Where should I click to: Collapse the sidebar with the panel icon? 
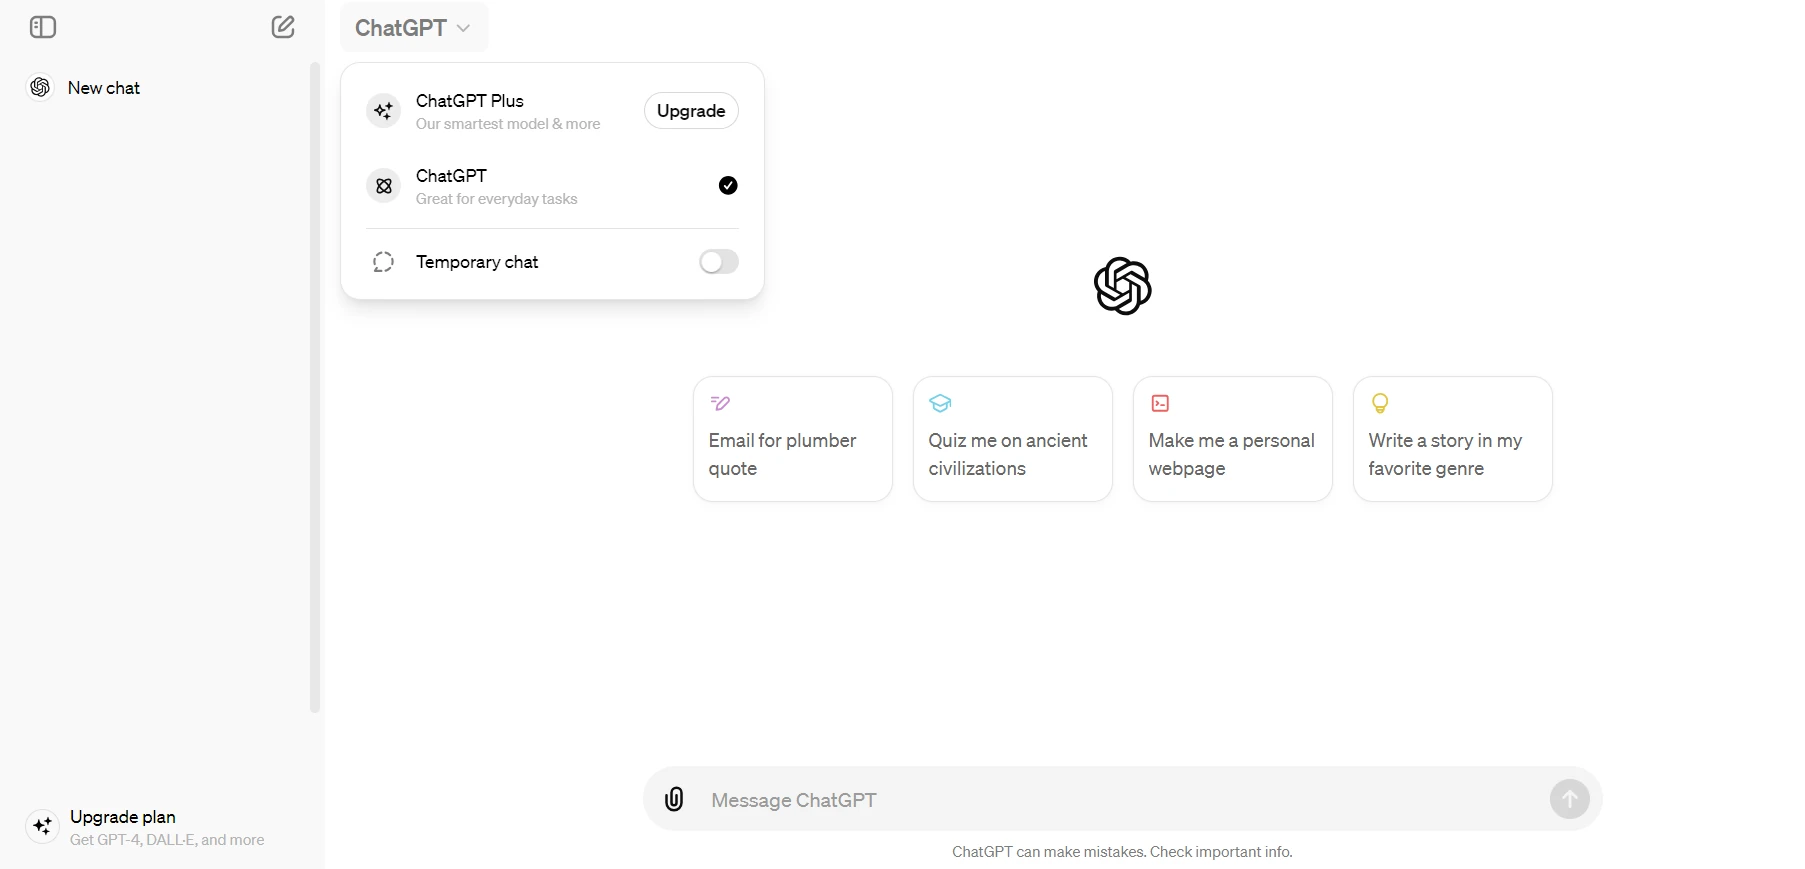click(43, 27)
